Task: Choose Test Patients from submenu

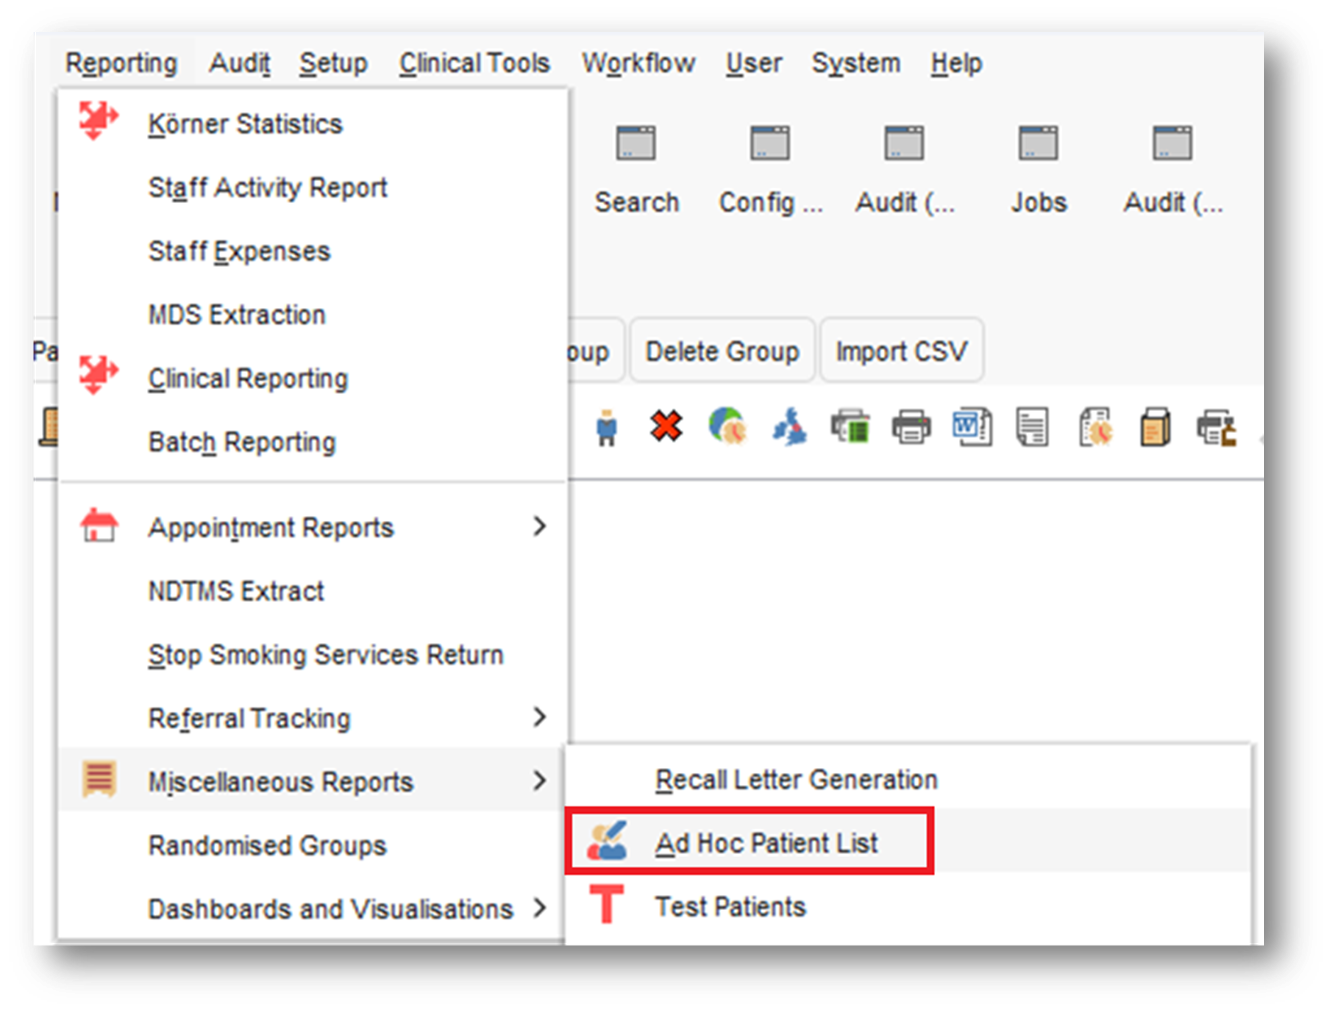Action: coord(908,907)
